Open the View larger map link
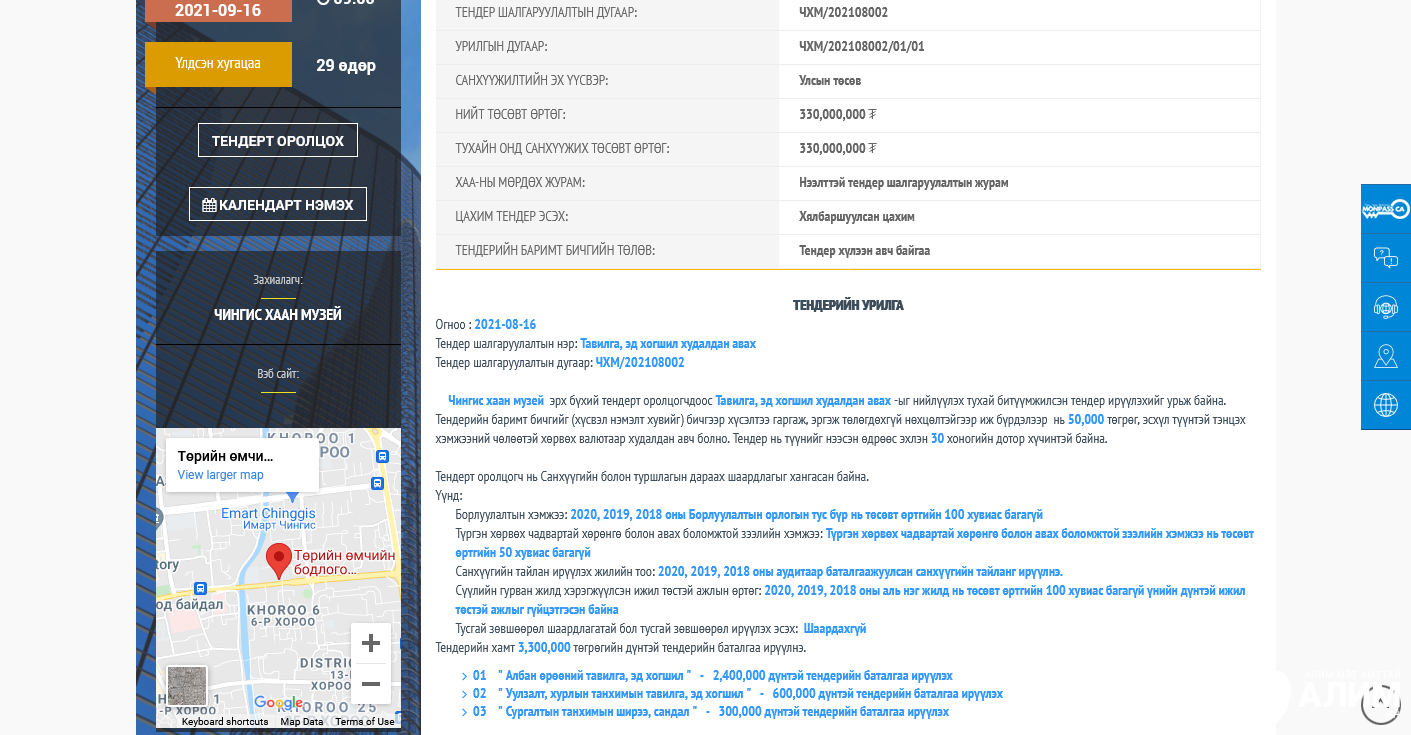The width and height of the screenshot is (1411, 735). point(221,475)
